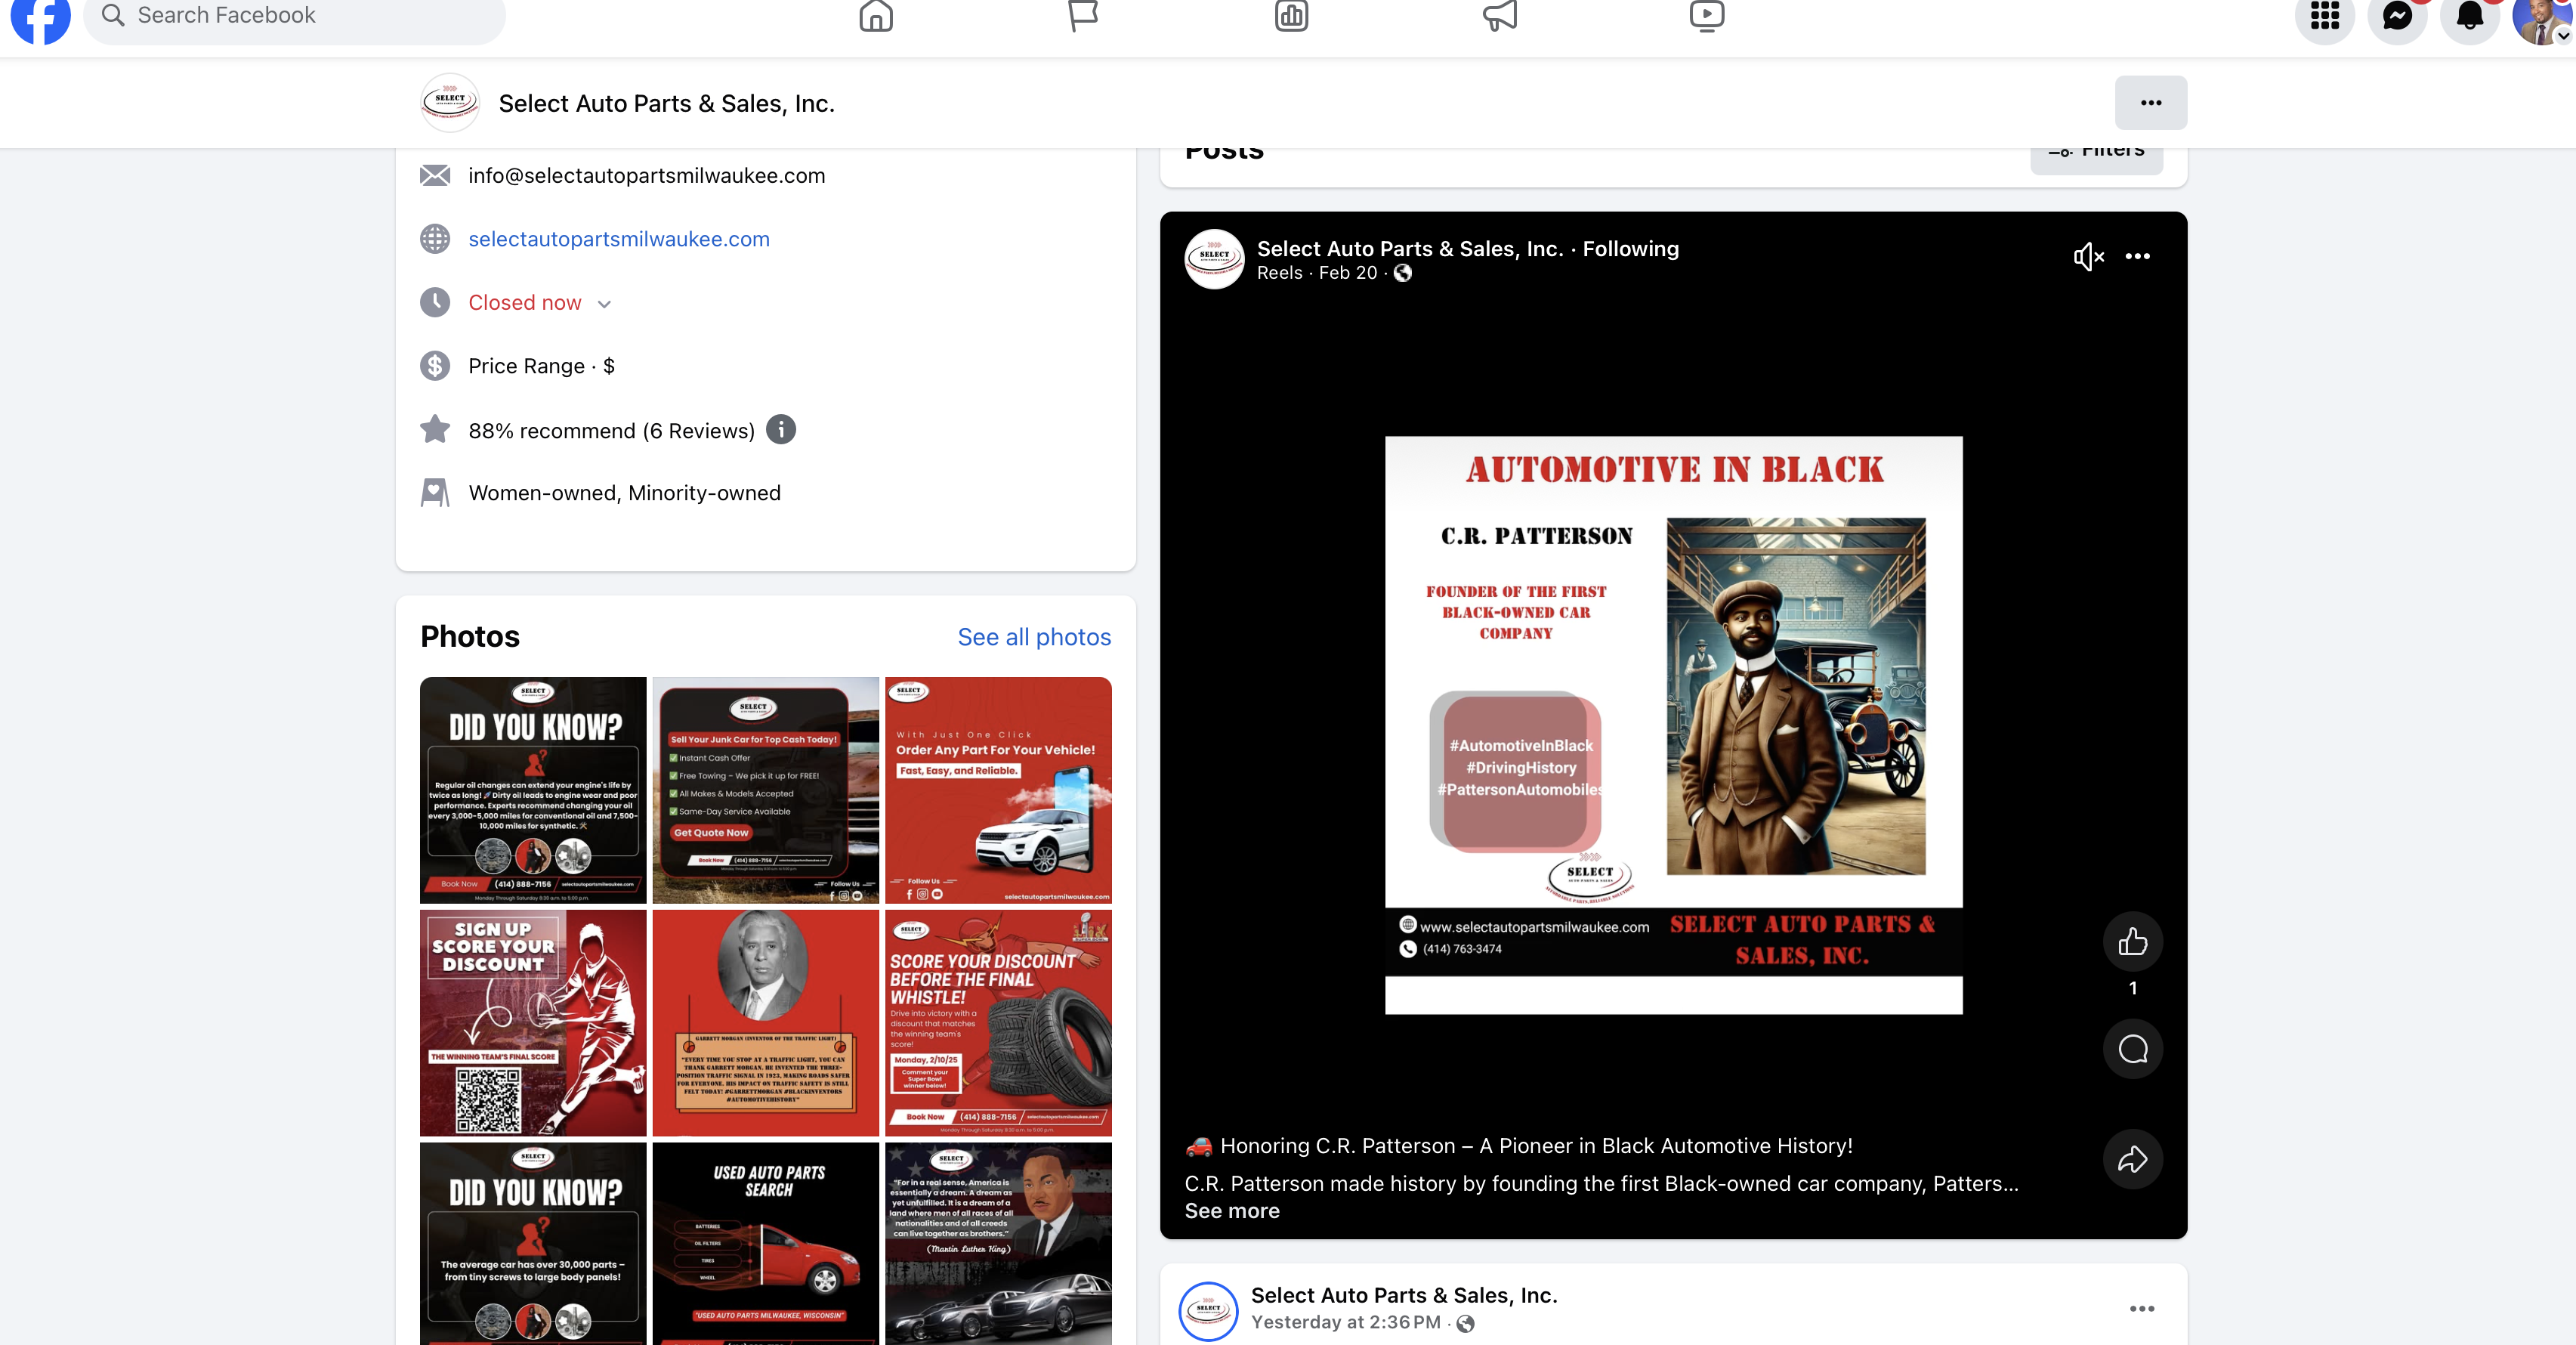Click the See all photos link
Viewport: 2576px width, 1345px height.
(1034, 637)
